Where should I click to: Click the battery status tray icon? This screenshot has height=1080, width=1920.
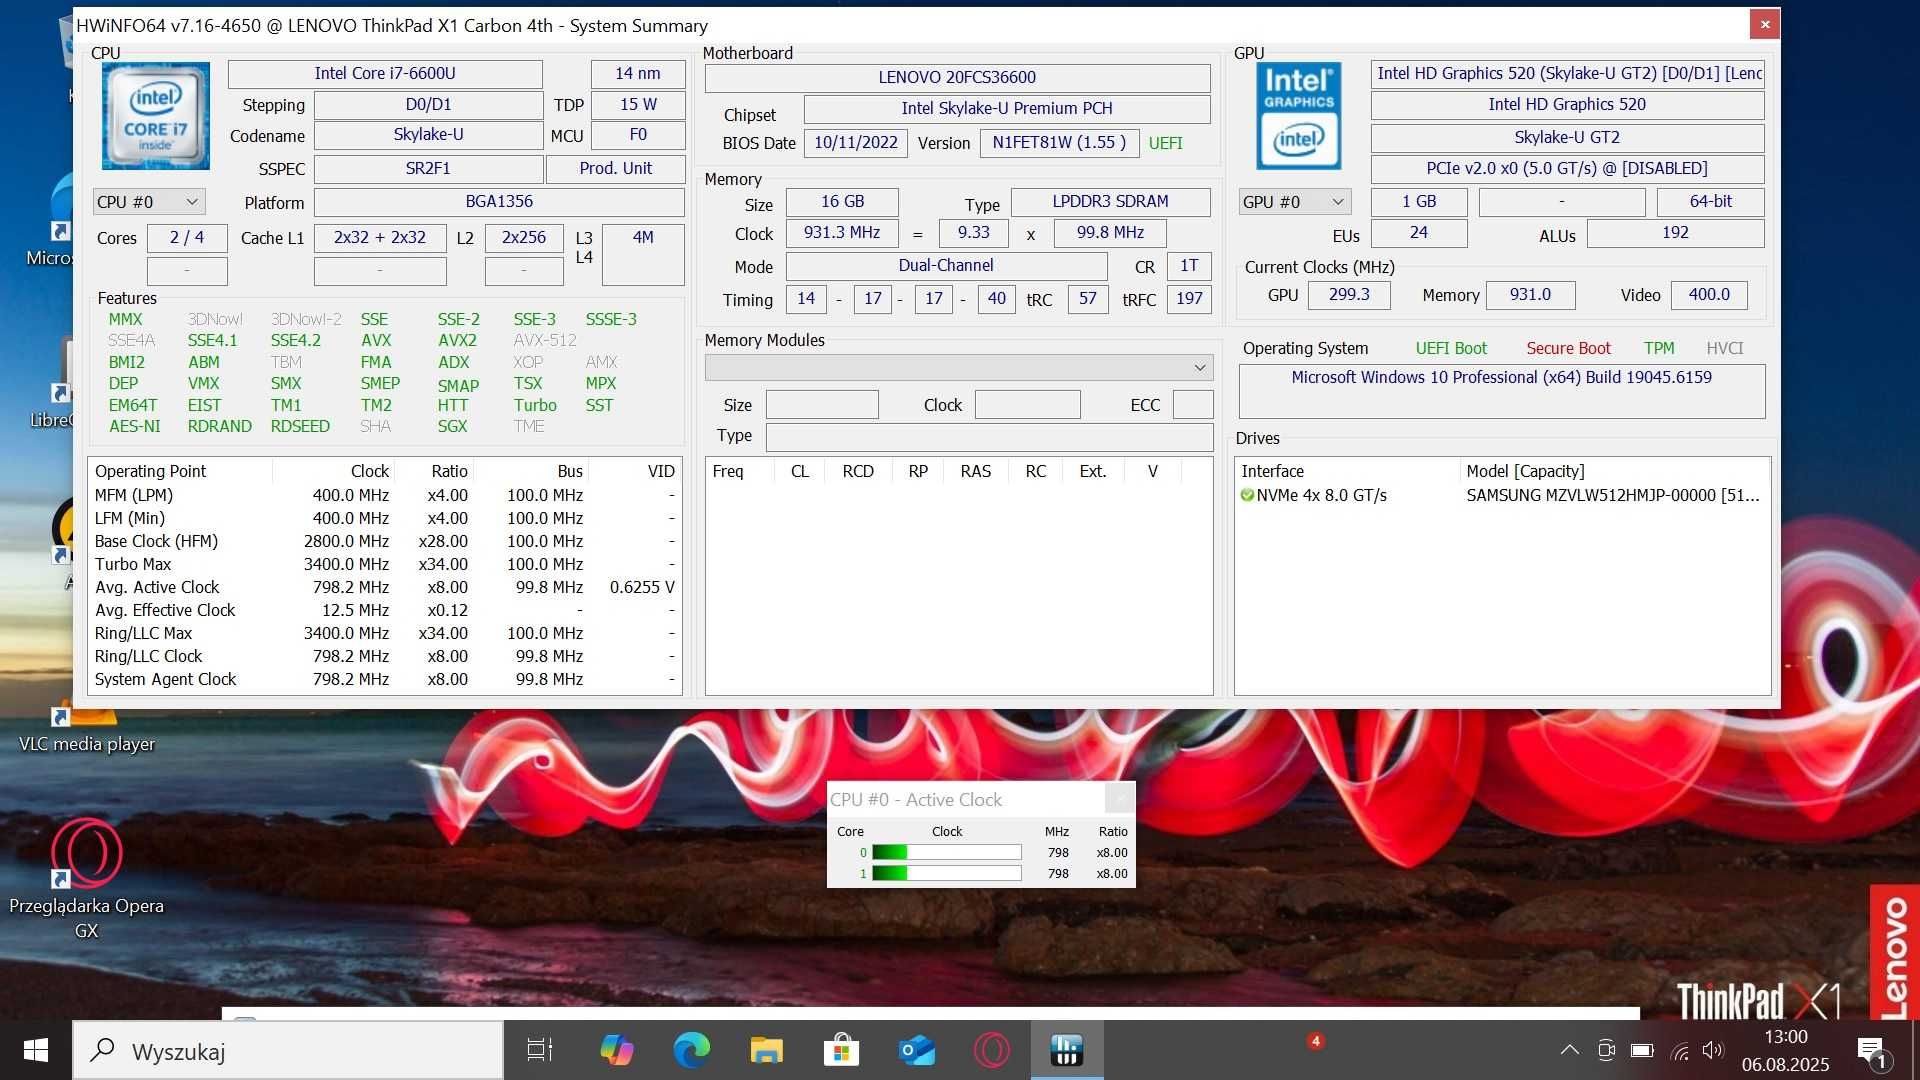1642,1050
